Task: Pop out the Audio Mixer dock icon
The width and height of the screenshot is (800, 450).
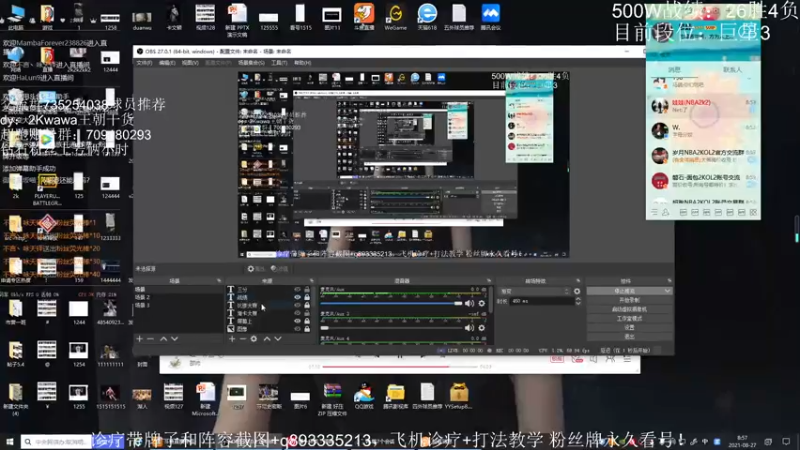Action: [489, 281]
